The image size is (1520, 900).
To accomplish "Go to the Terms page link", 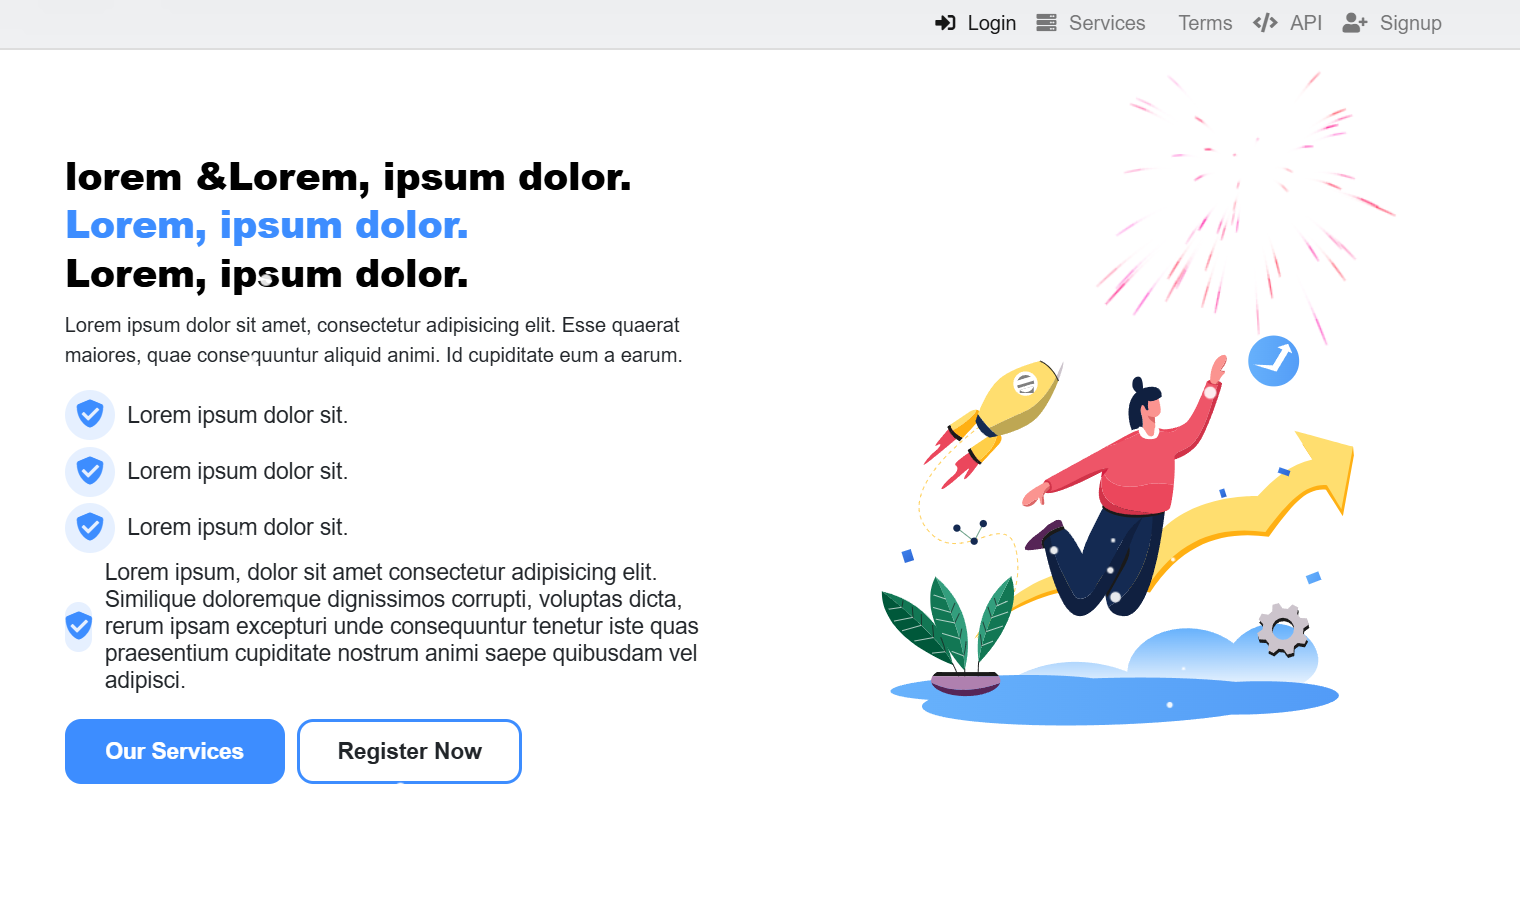I will pyautogui.click(x=1205, y=23).
